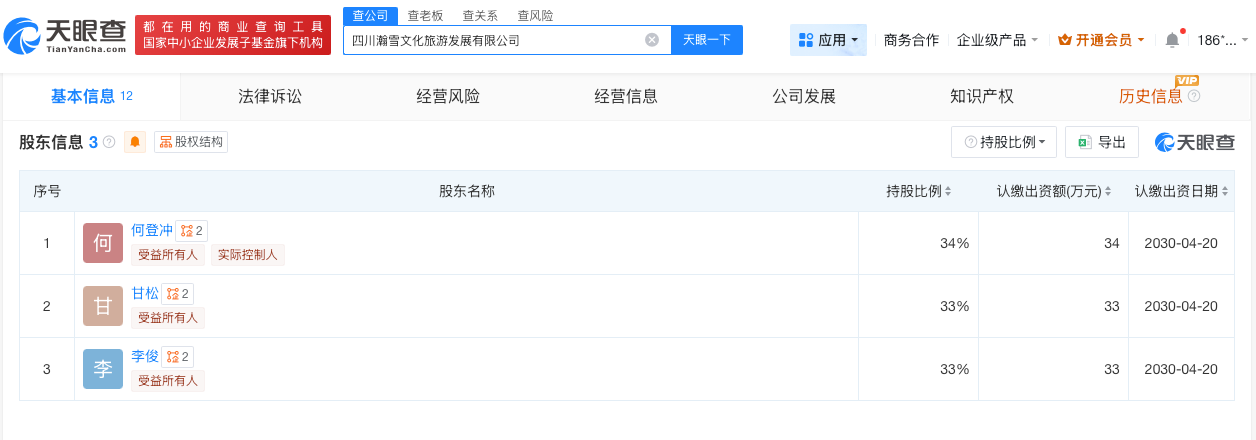Clear the search box with the x icon
This screenshot has width=1256, height=440.
tap(652, 40)
